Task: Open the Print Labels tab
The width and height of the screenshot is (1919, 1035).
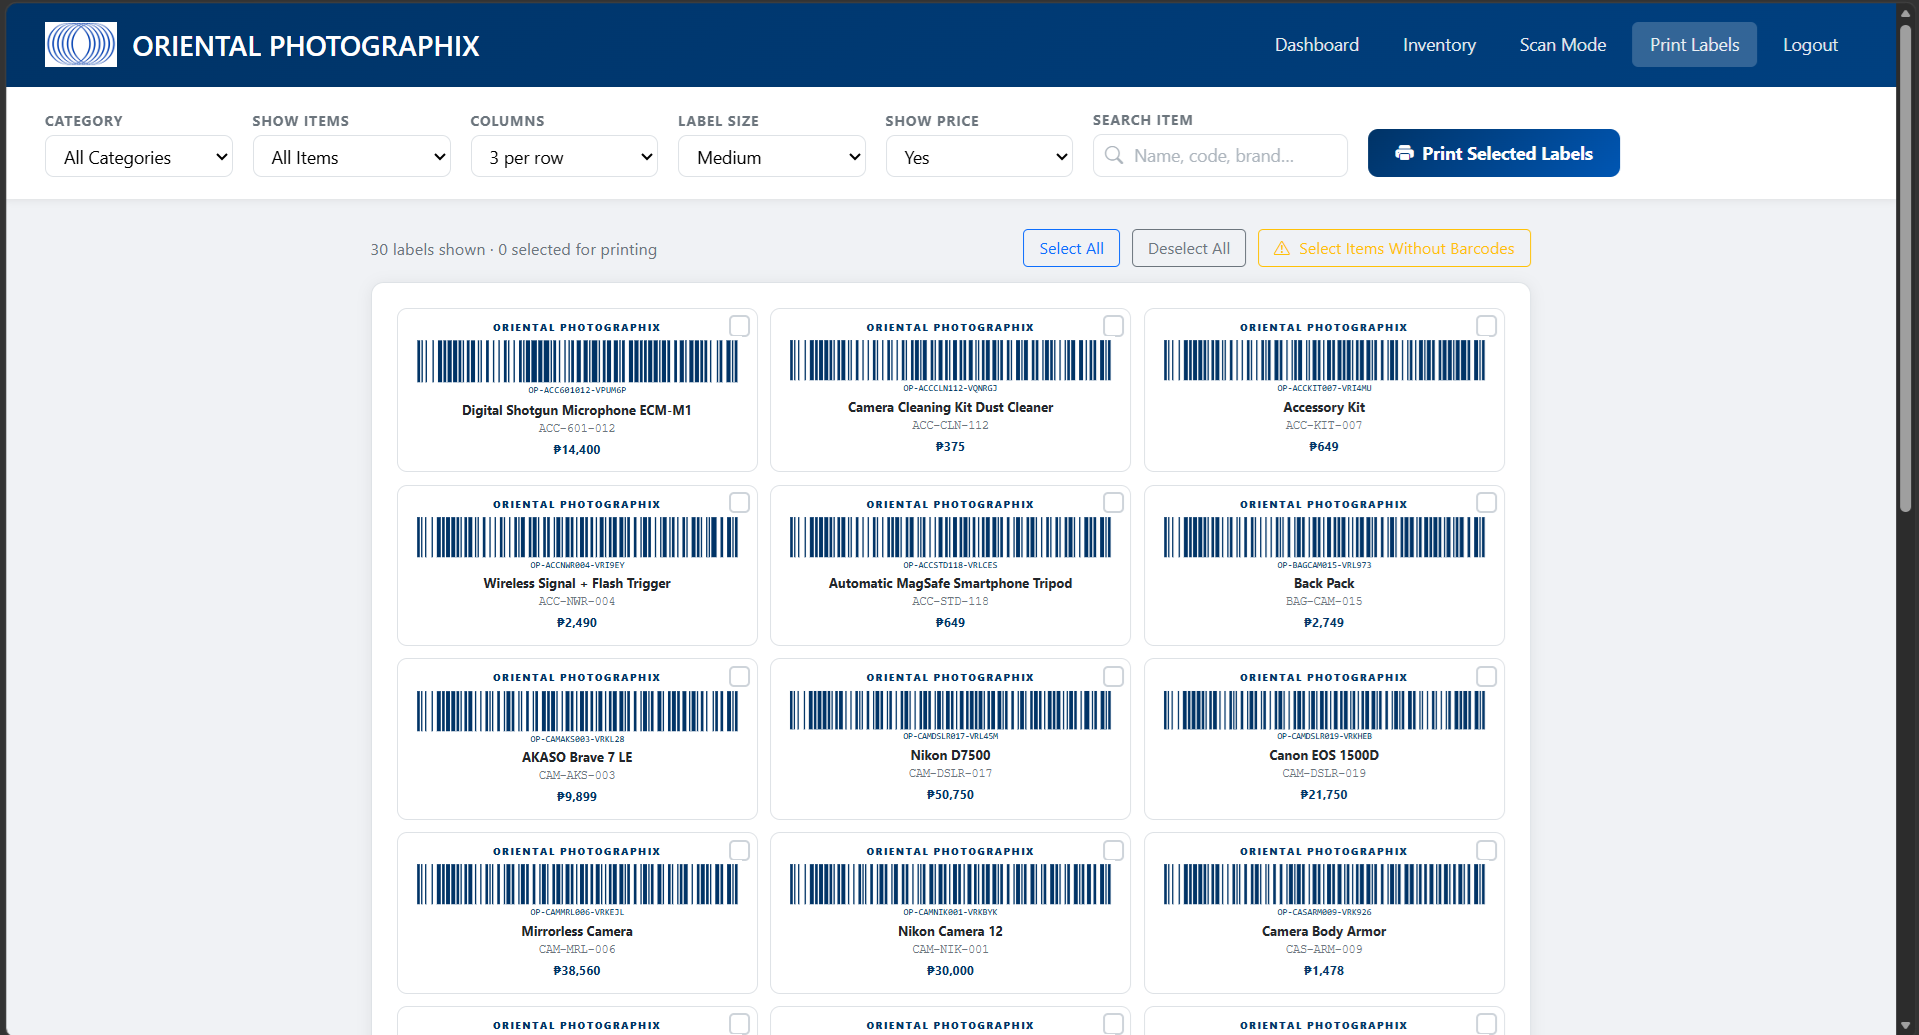Action: (1694, 45)
